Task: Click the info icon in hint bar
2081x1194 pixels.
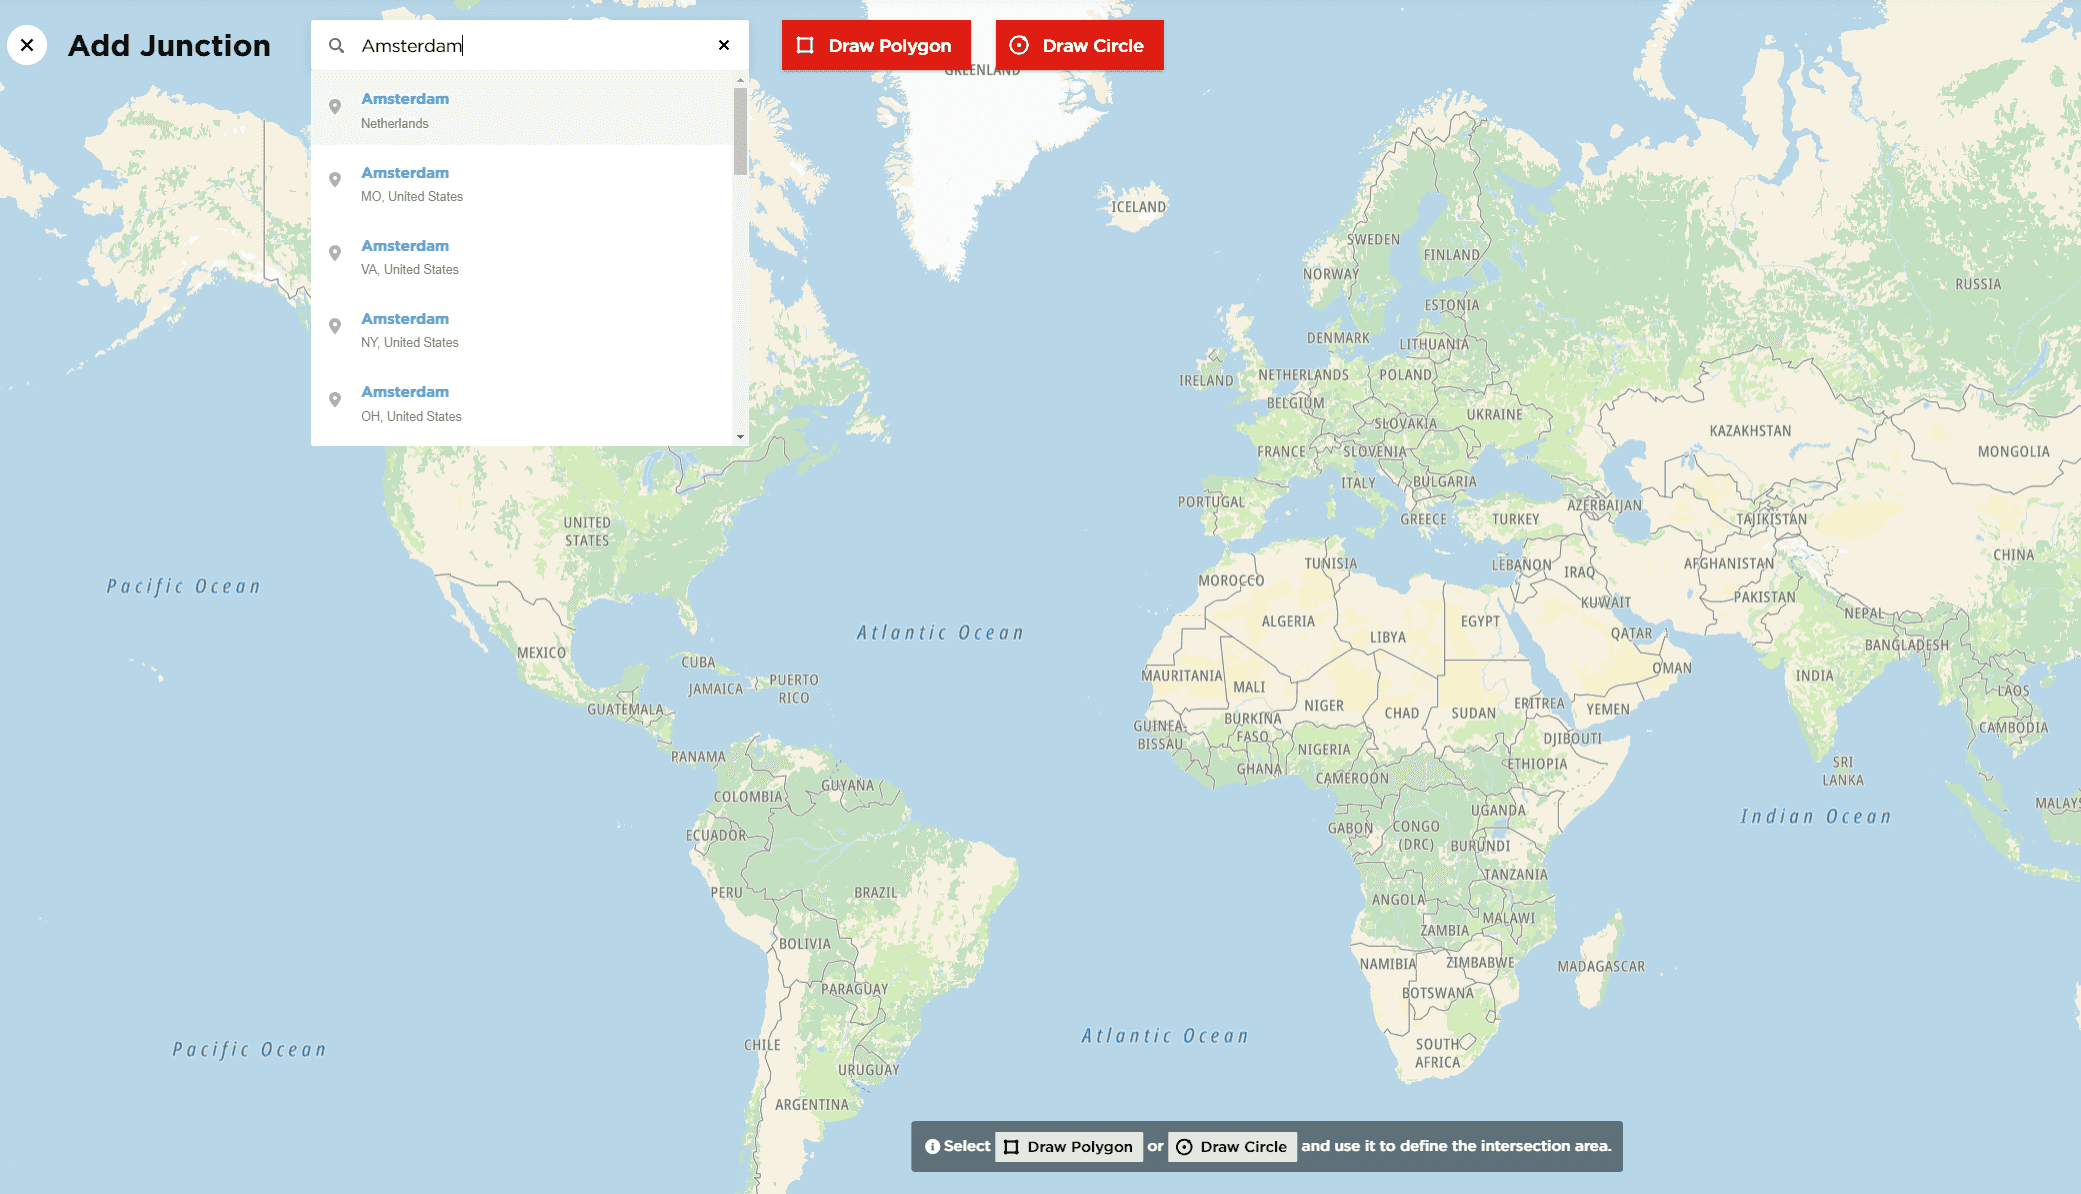Action: pyautogui.click(x=932, y=1147)
